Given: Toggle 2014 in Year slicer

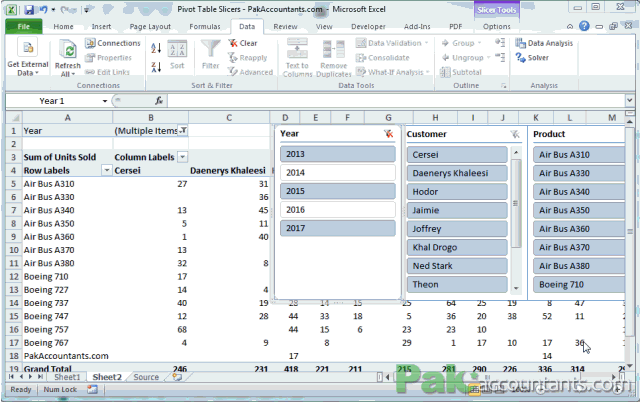Looking at the screenshot, I should [x=338, y=173].
